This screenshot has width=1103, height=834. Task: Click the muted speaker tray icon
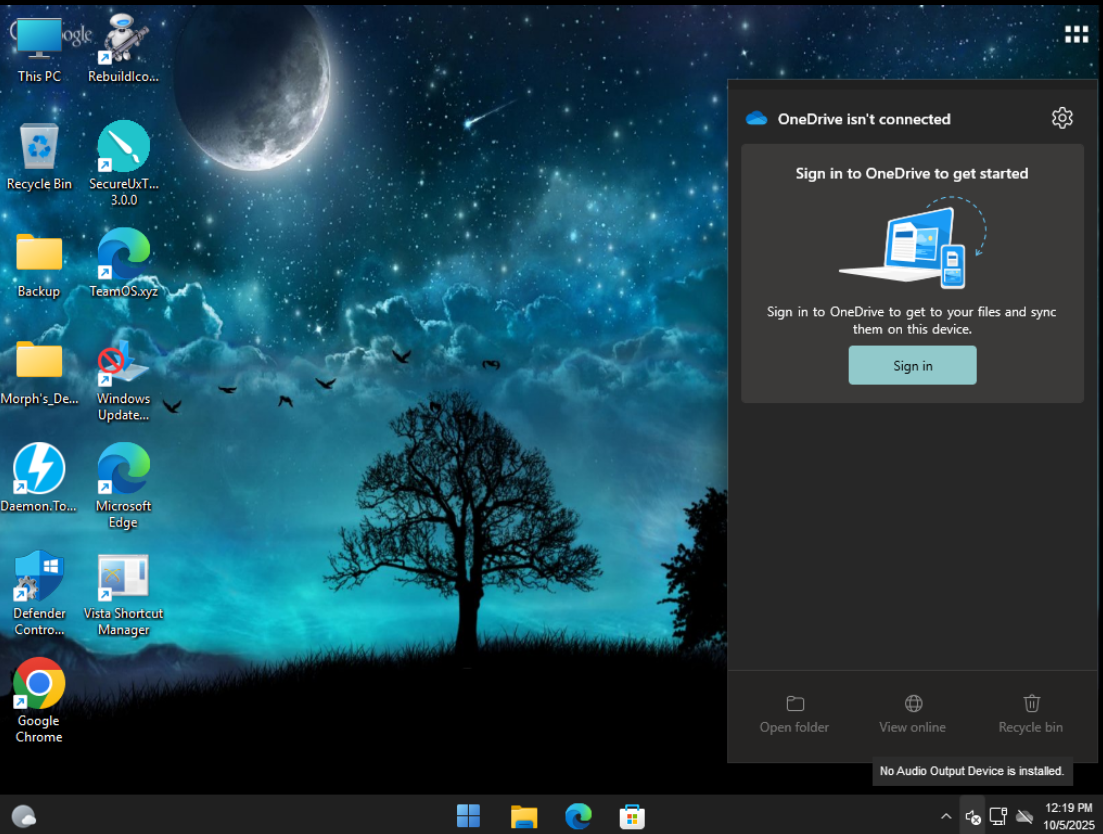coord(973,816)
